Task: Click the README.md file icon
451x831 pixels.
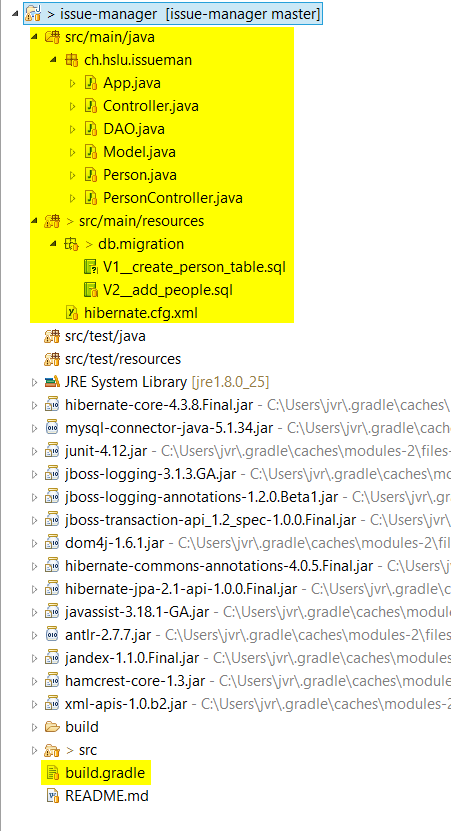Action: tap(52, 796)
